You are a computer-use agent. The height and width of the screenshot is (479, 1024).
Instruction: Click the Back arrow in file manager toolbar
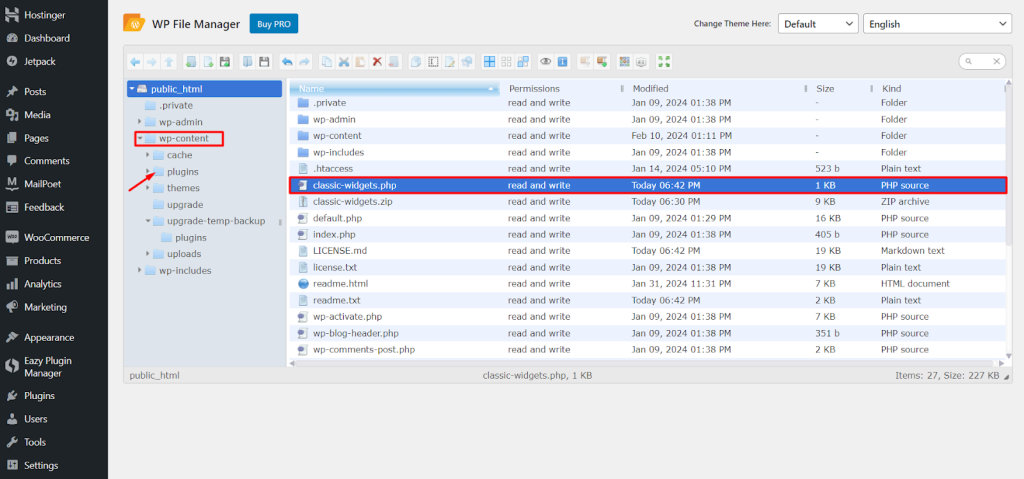pos(135,62)
